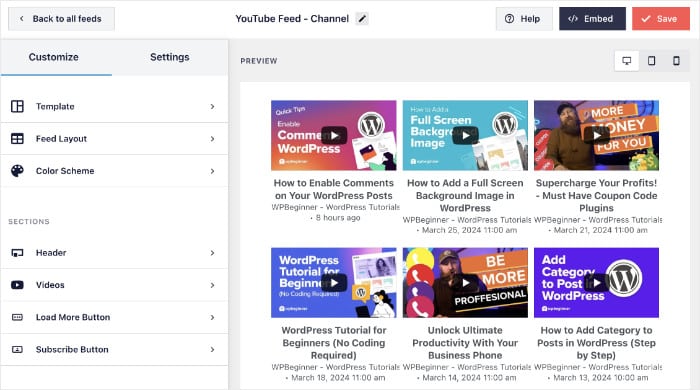
Task: Click the Be More Professional thumbnail
Action: [x=465, y=283]
